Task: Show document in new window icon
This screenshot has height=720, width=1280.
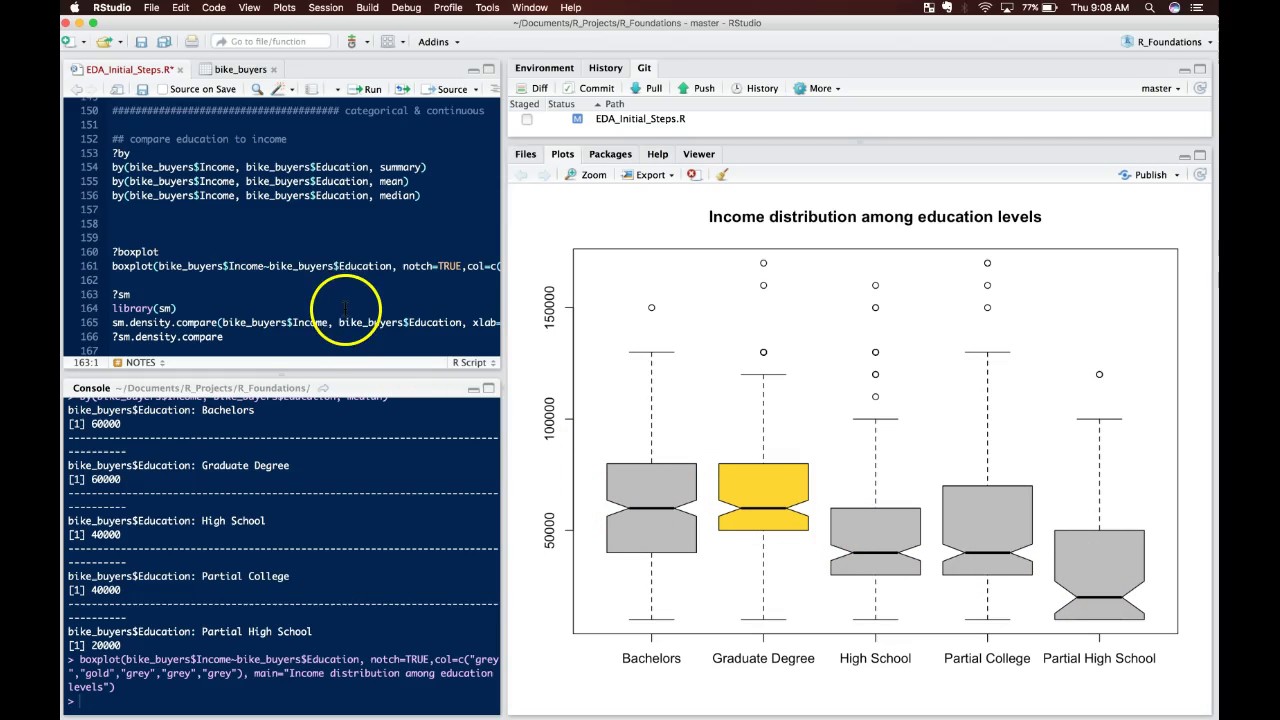Action: pos(117,89)
